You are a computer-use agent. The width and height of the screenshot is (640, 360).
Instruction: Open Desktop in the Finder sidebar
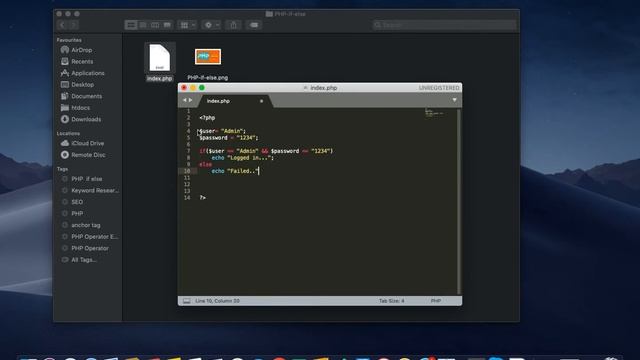tap(82, 85)
